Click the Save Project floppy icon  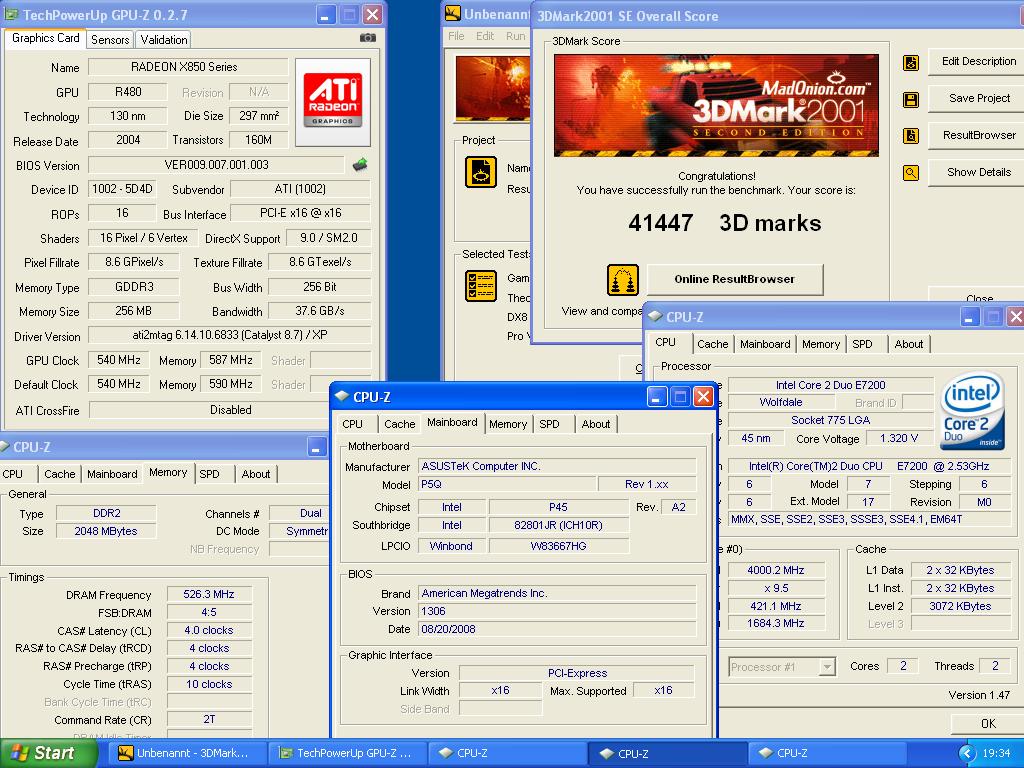[911, 99]
